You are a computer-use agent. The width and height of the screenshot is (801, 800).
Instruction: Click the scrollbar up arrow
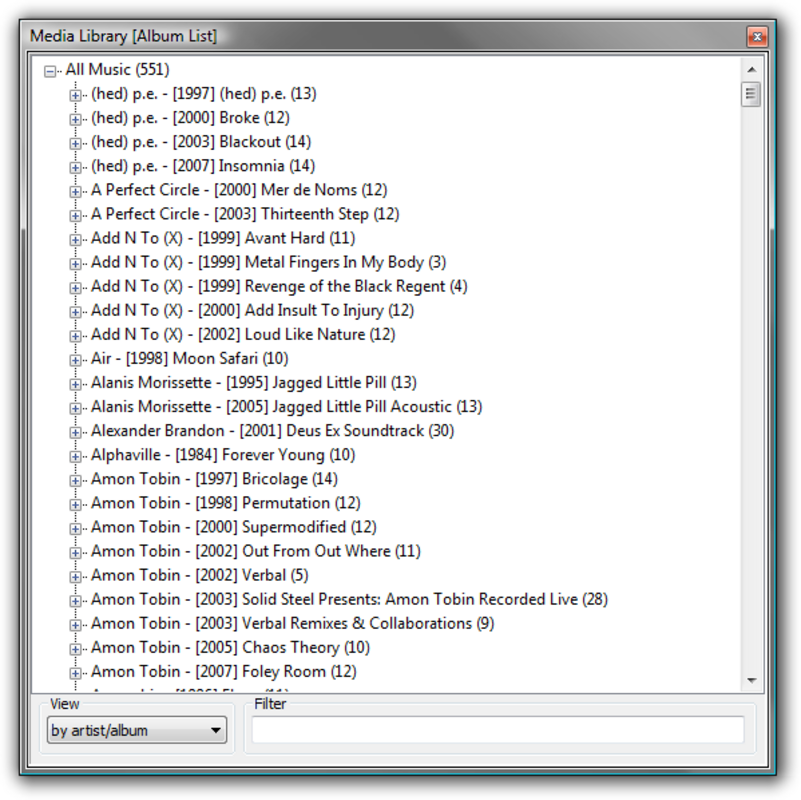click(752, 70)
